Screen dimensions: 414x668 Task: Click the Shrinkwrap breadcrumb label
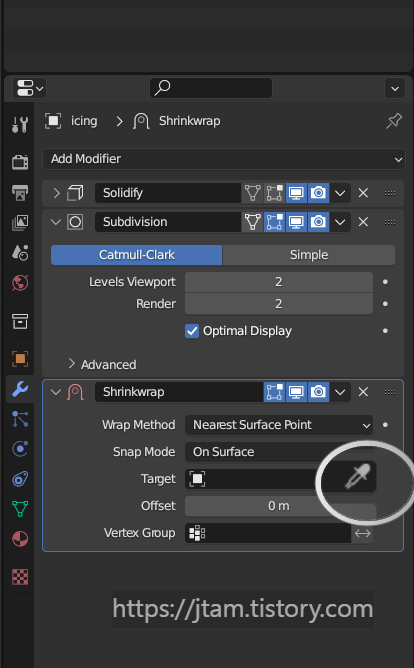point(190,121)
